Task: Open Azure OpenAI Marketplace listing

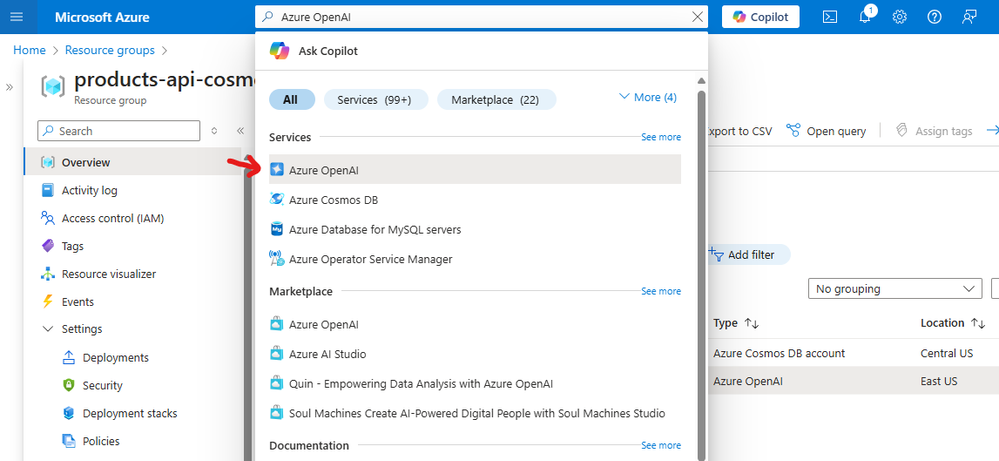Action: pos(475,324)
